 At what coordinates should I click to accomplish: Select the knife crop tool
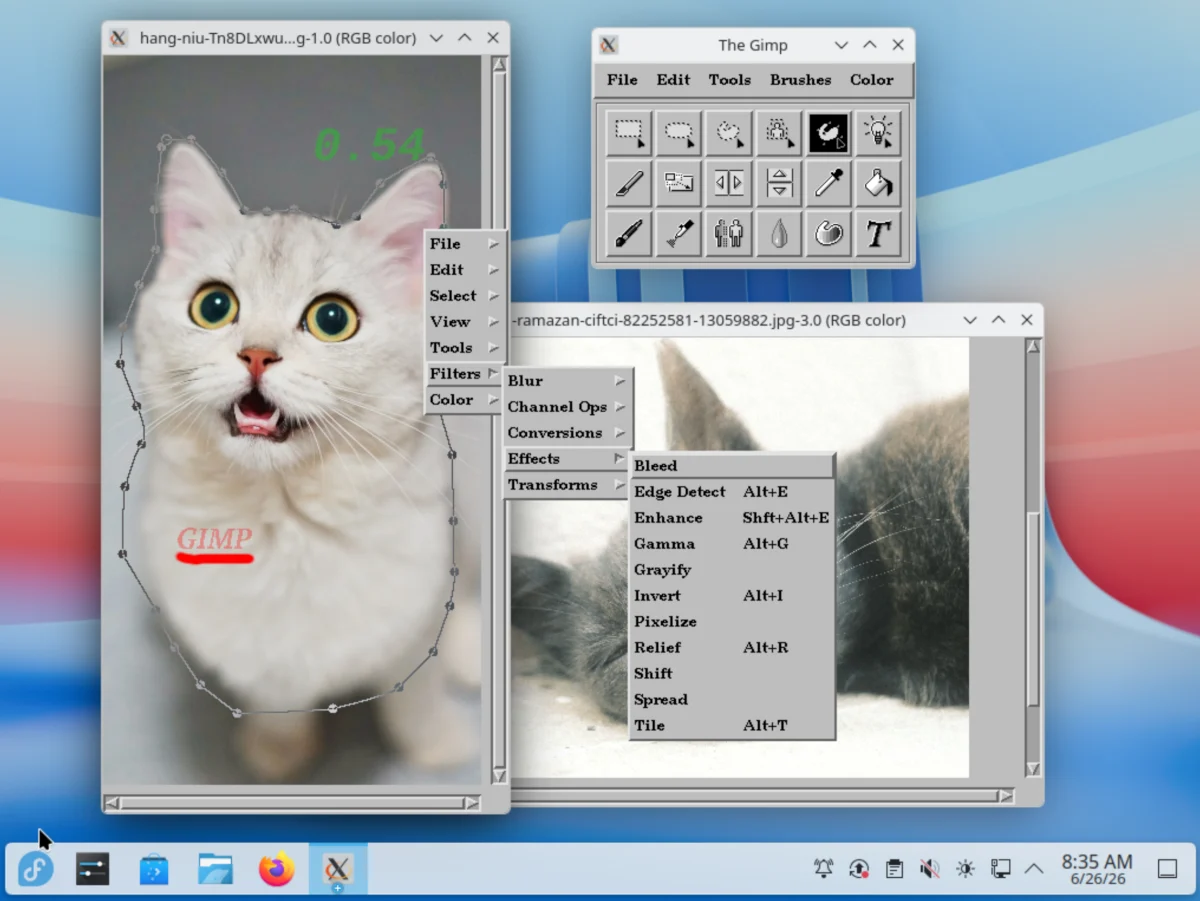click(629, 182)
